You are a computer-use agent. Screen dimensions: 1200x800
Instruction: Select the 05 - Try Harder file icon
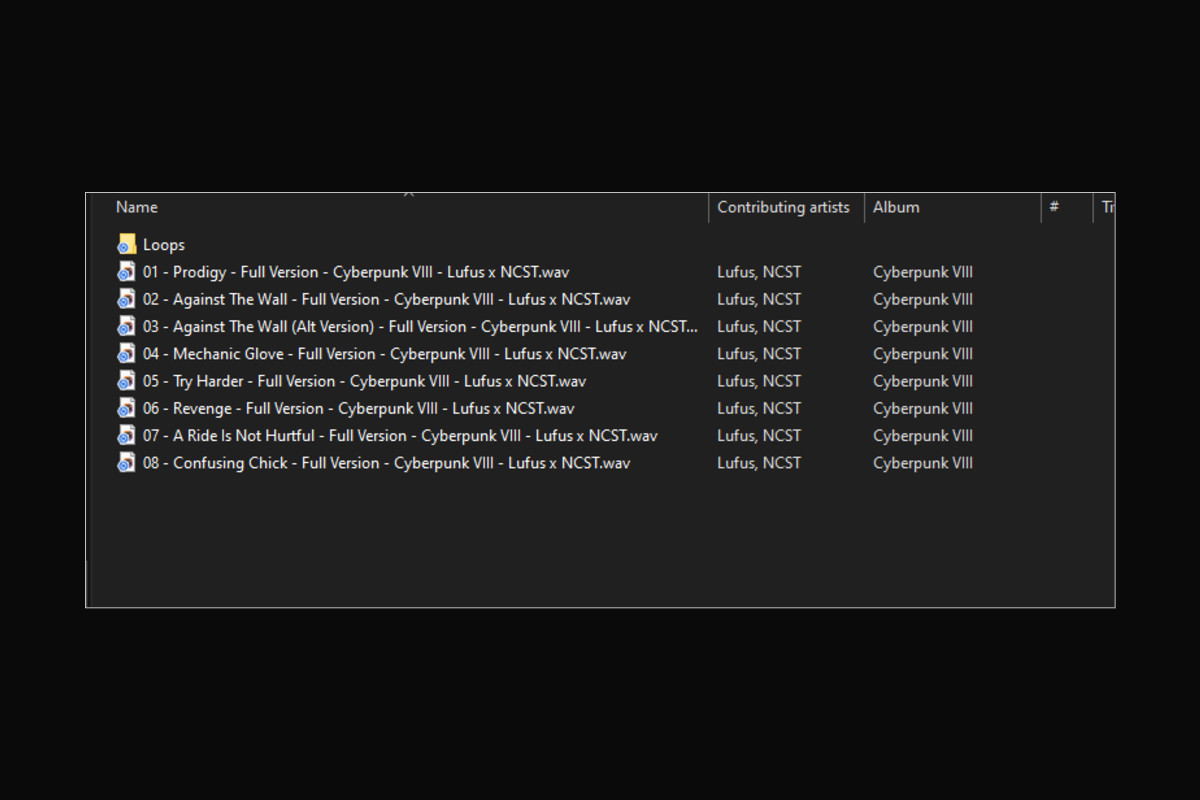coord(126,381)
